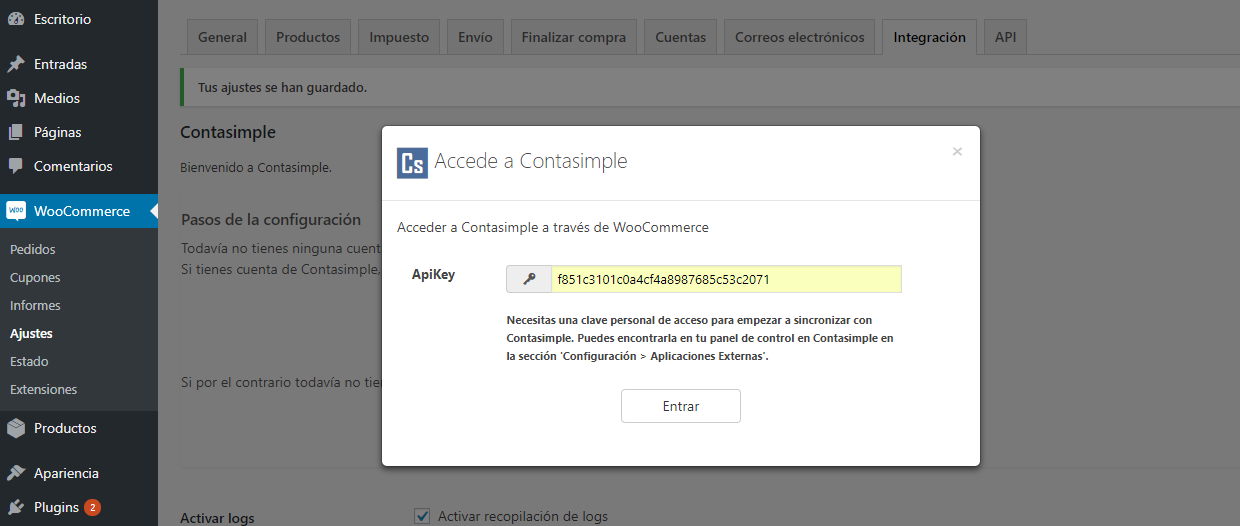The height and width of the screenshot is (526, 1240).
Task: Click the Plugins plug icon
Action: (16, 507)
